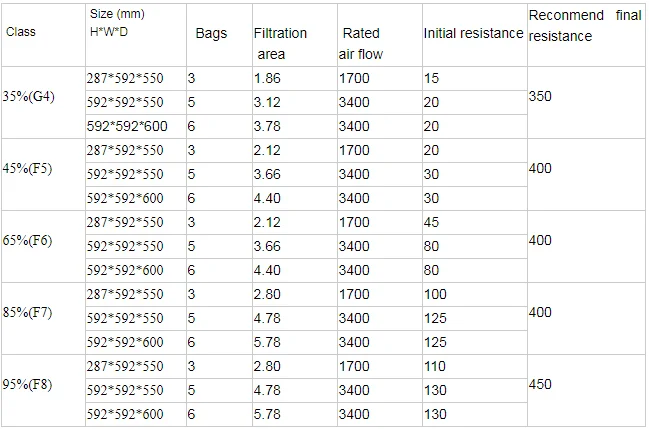The image size is (649, 429).
Task: Click the 350 final resistance value
Action: coord(540,97)
